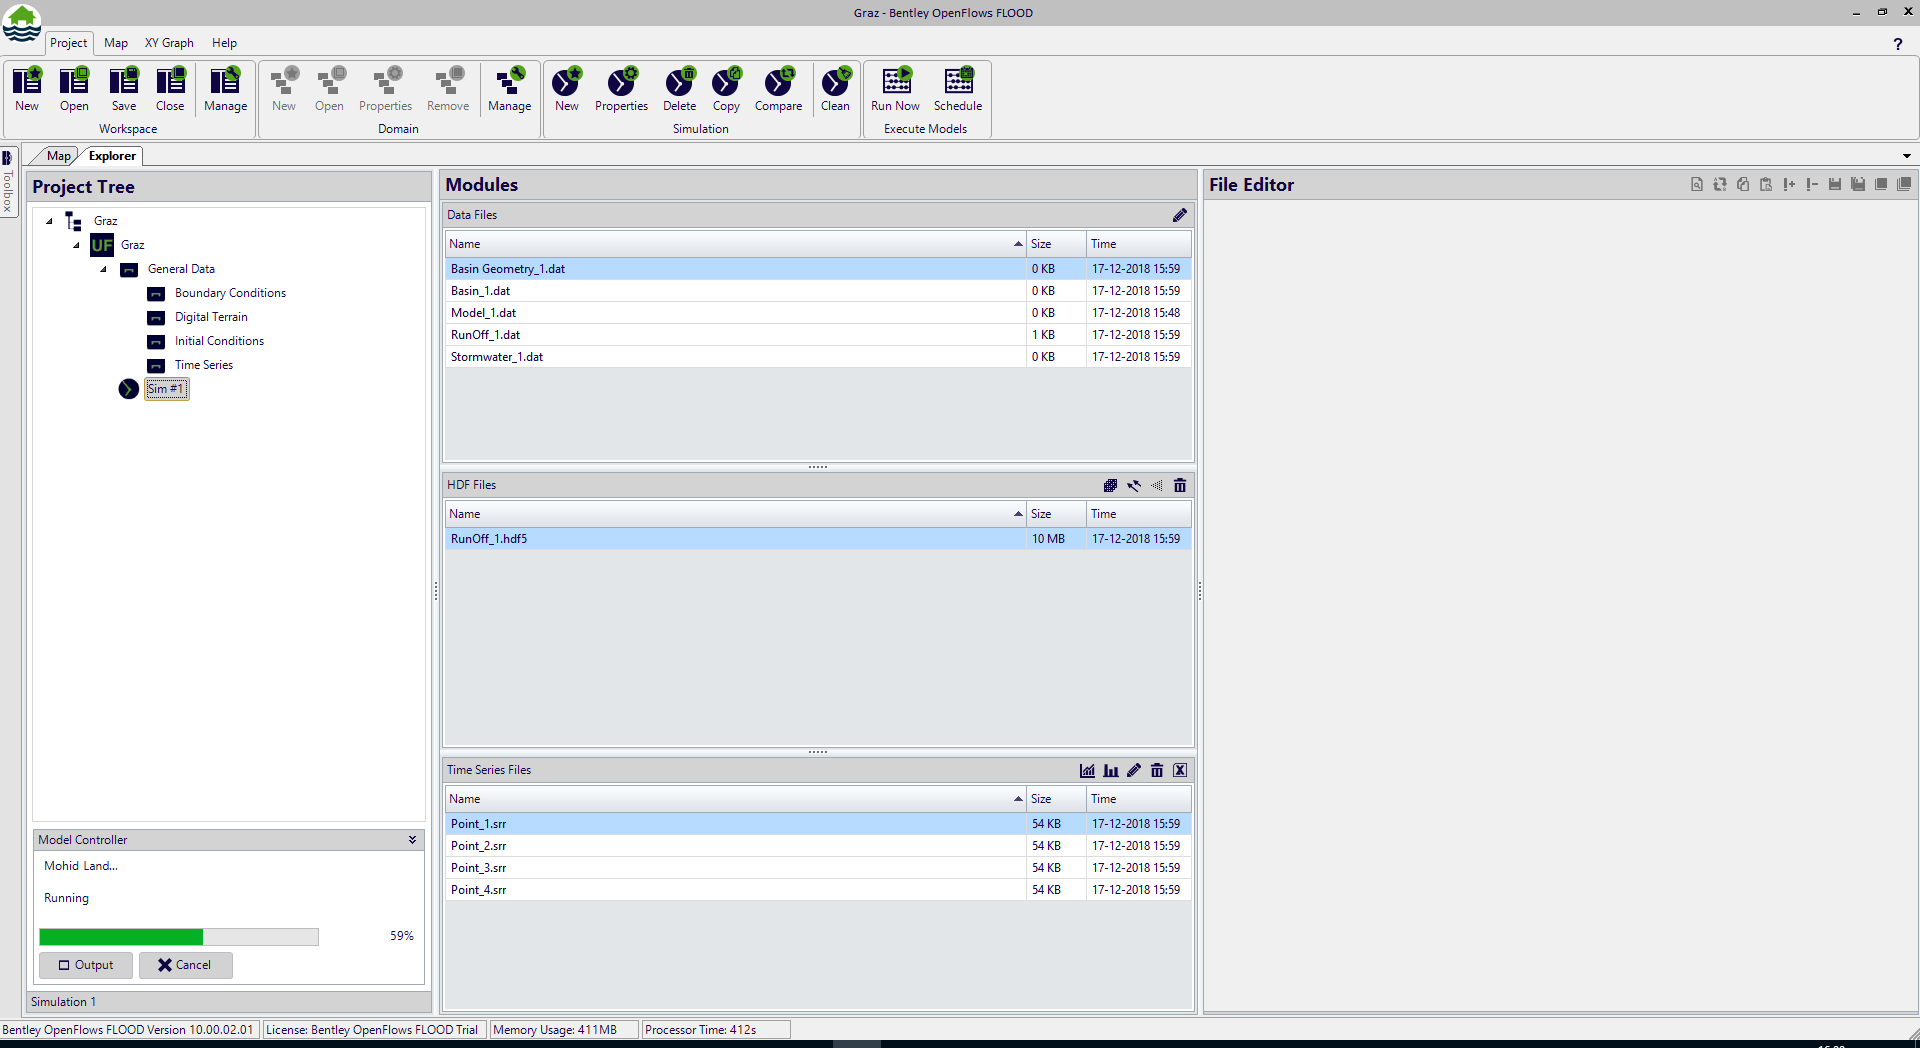Copy the simulation
The width and height of the screenshot is (1920, 1048).
[x=726, y=89]
